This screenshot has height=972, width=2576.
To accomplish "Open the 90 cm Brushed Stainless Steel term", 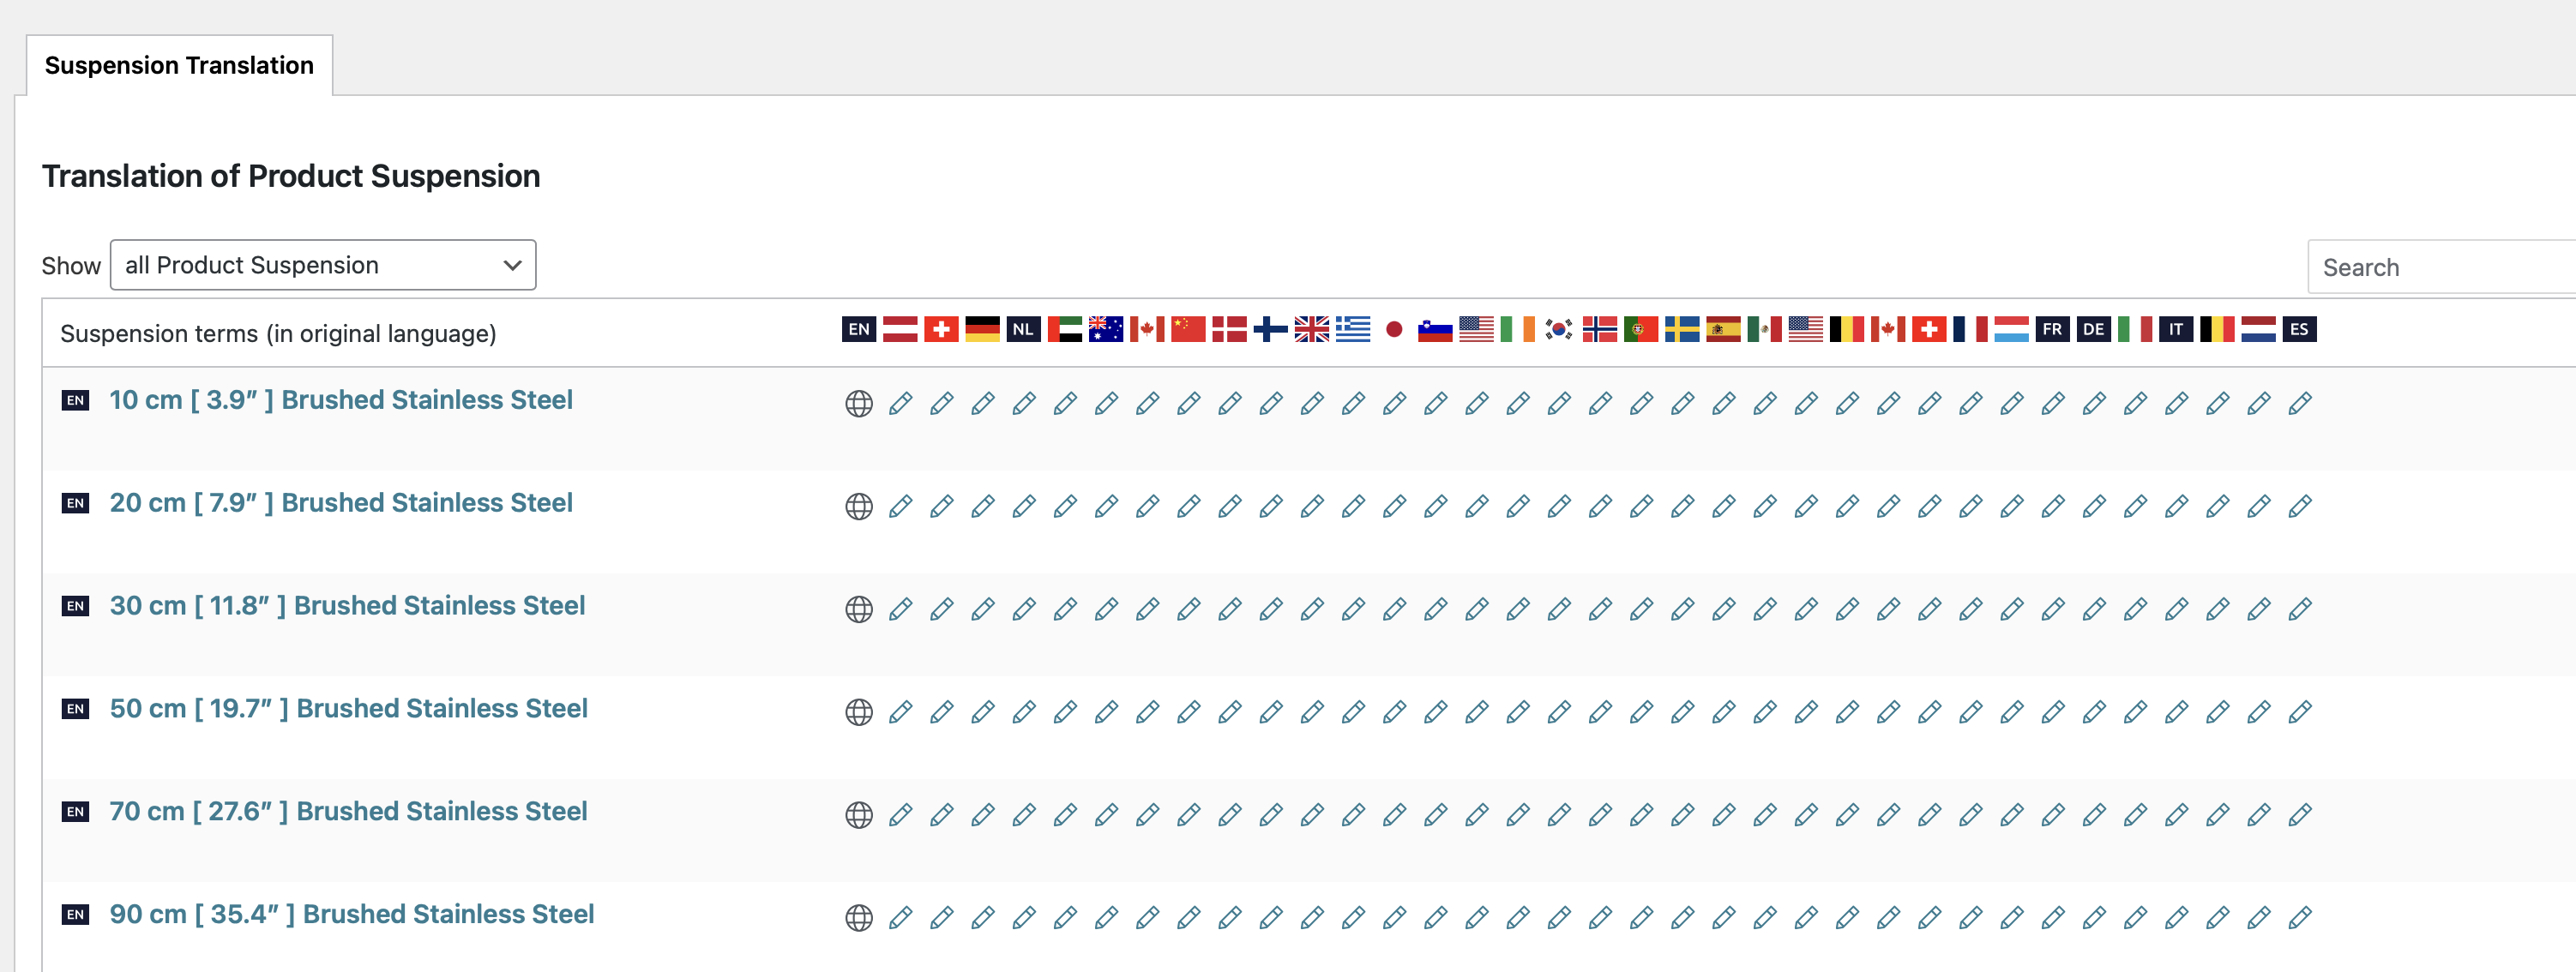I will [351, 914].
